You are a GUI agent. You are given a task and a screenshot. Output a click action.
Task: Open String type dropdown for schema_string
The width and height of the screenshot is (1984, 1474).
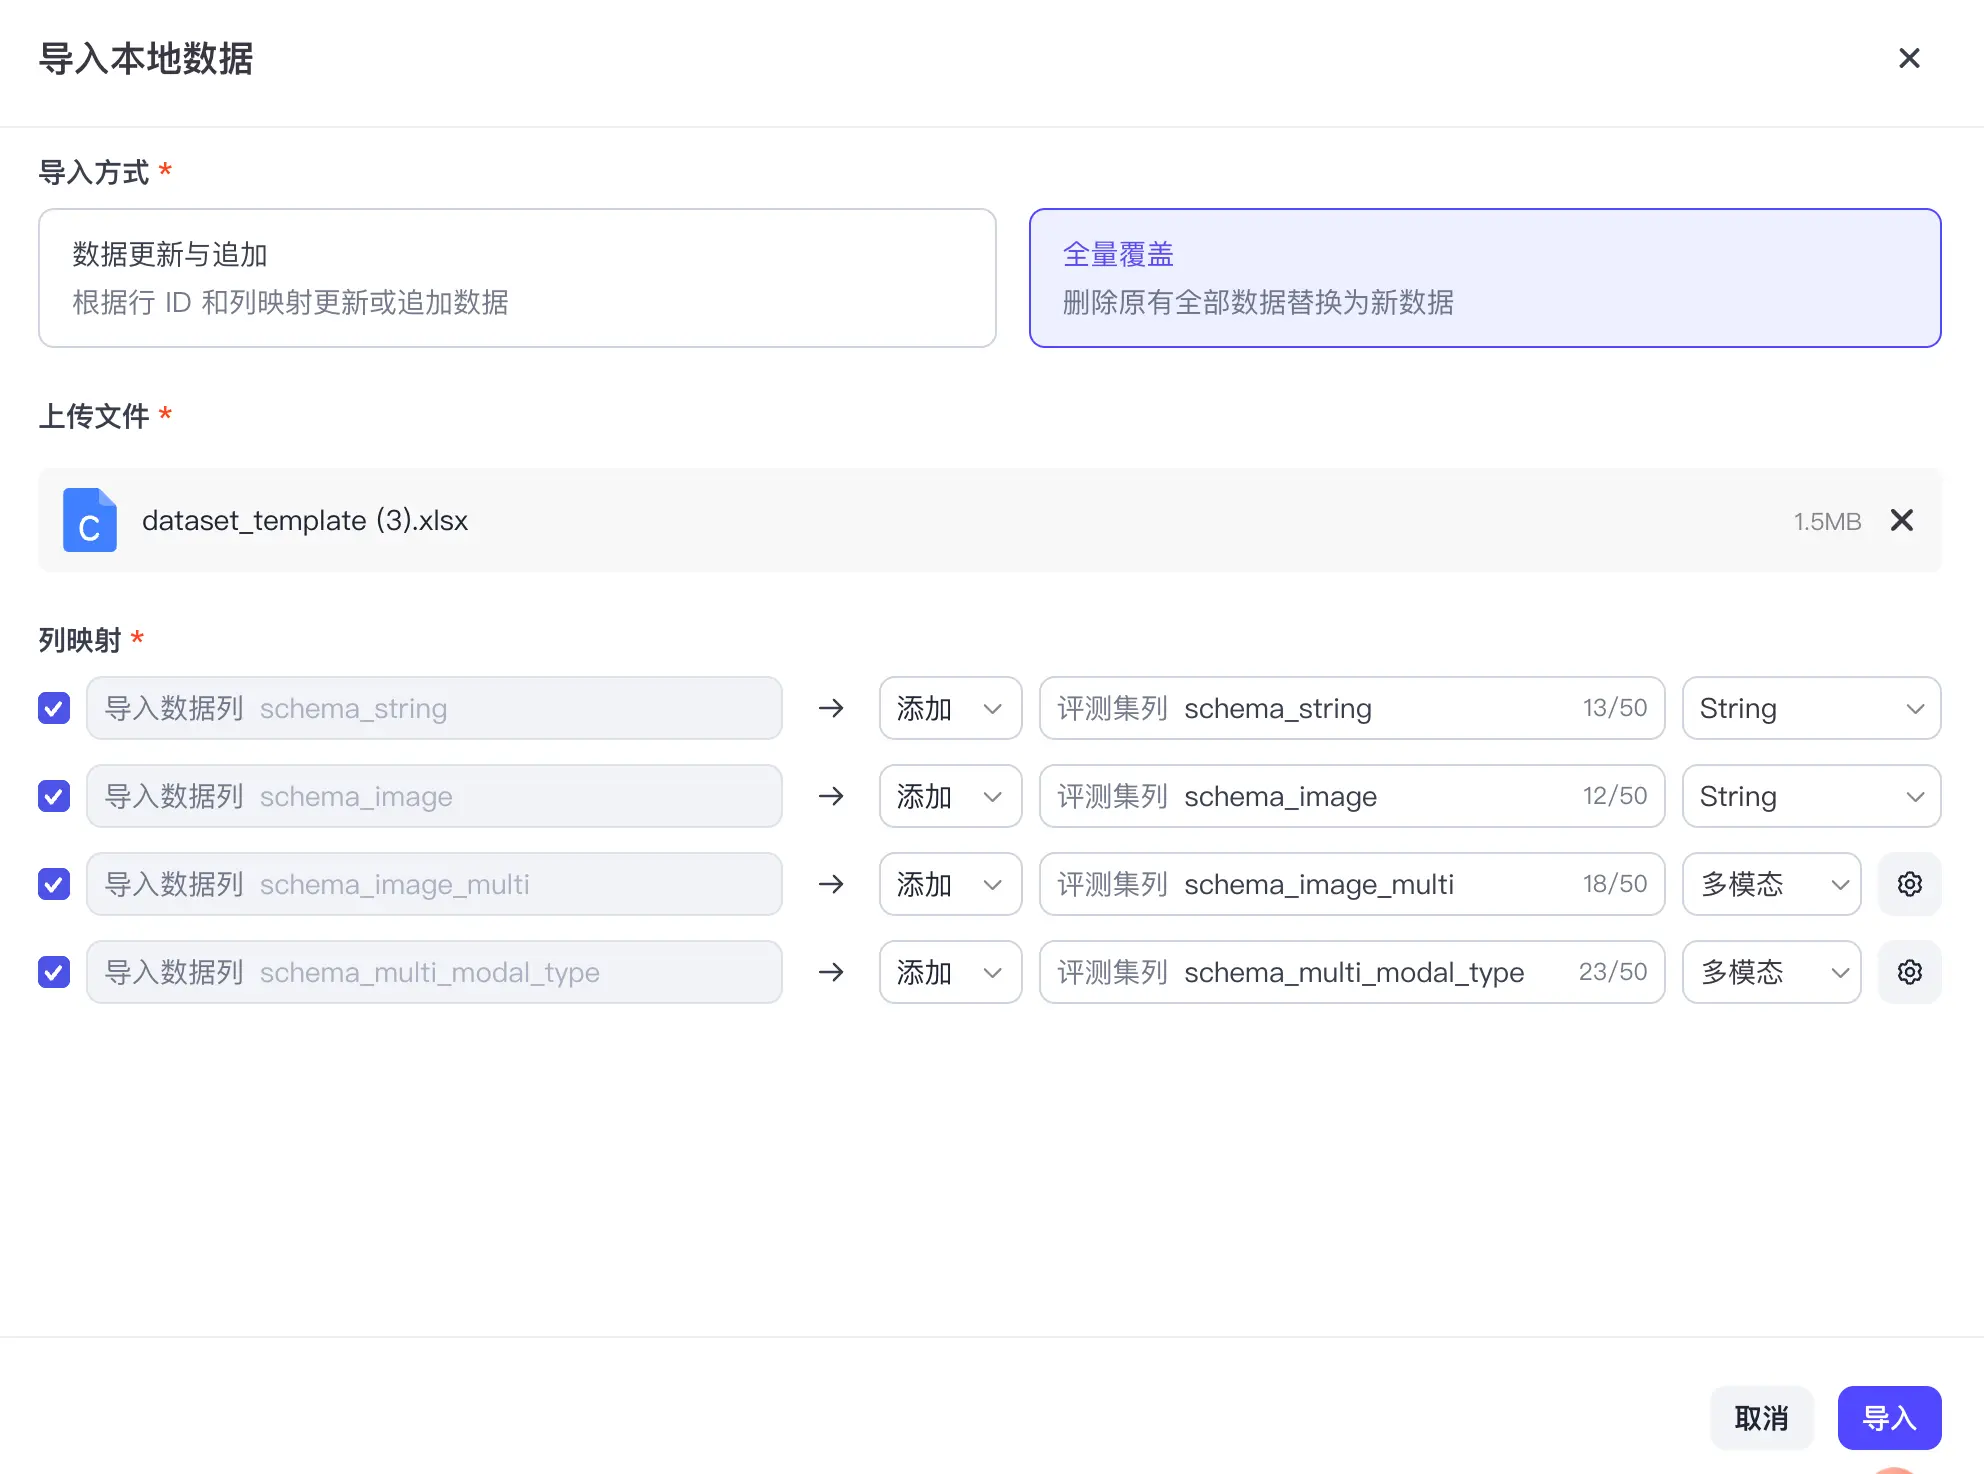1811,708
